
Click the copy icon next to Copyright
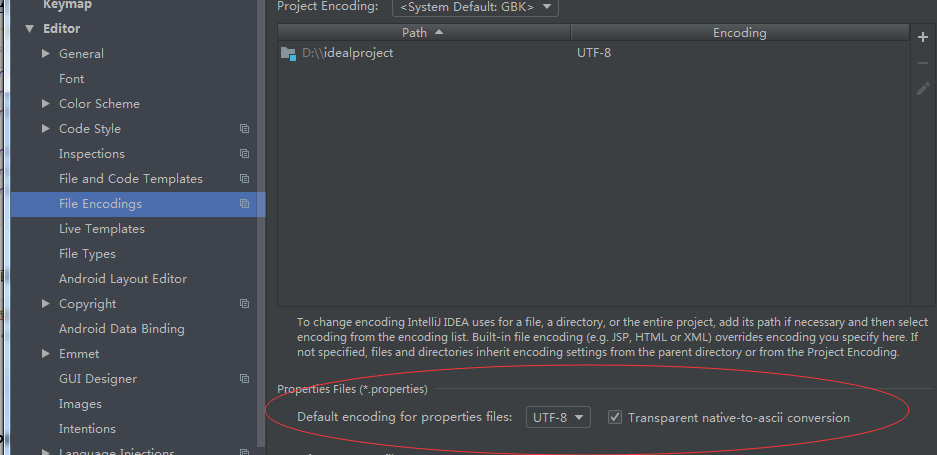click(x=244, y=304)
